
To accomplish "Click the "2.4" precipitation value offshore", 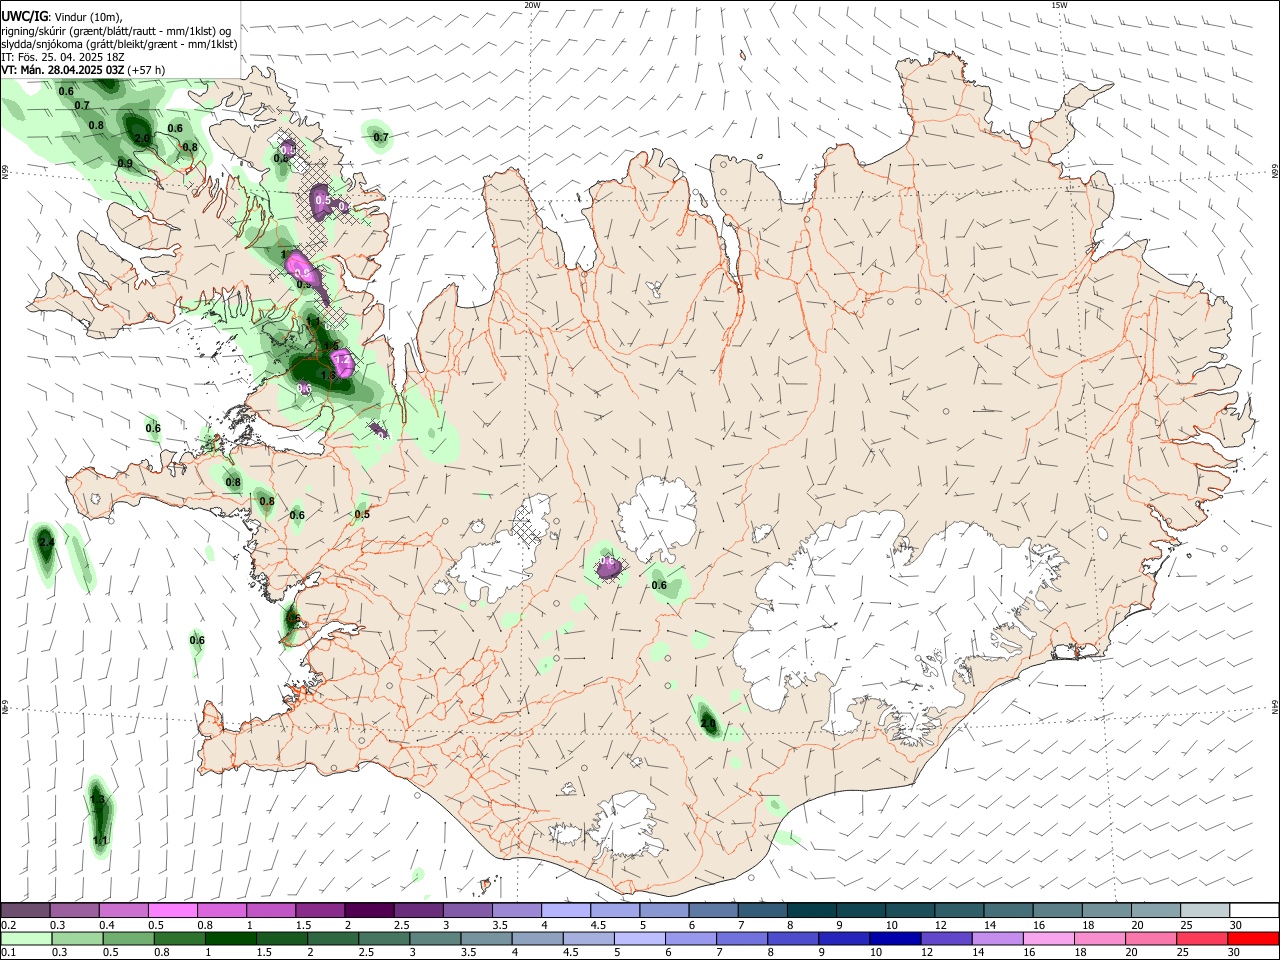I will (46, 542).
